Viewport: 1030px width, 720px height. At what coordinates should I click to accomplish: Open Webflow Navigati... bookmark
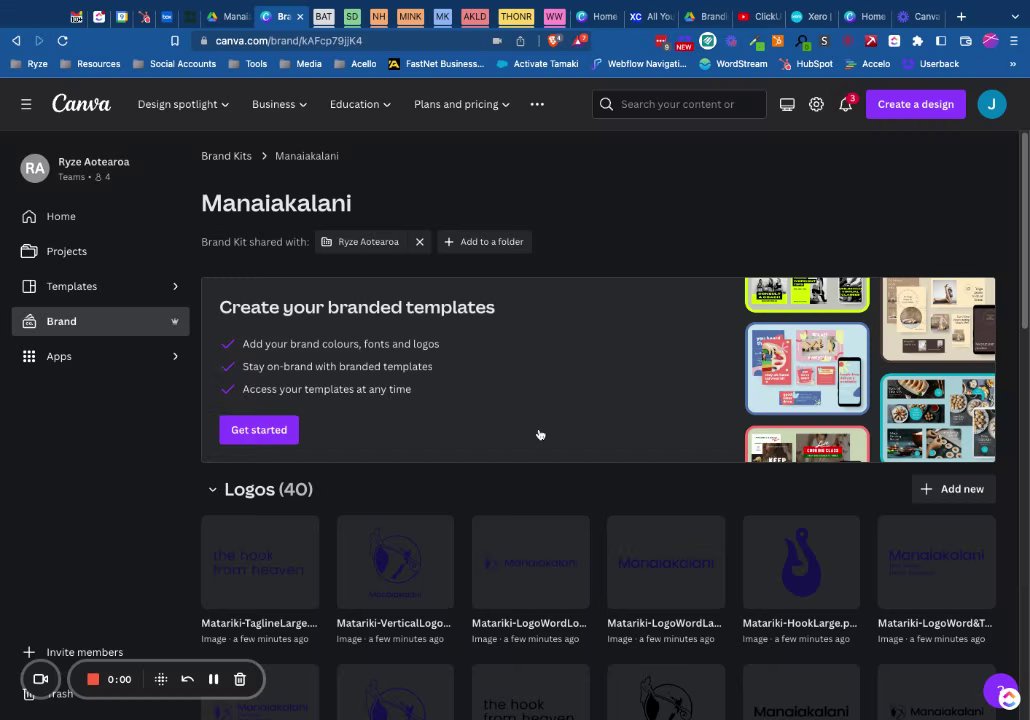pyautogui.click(x=639, y=64)
